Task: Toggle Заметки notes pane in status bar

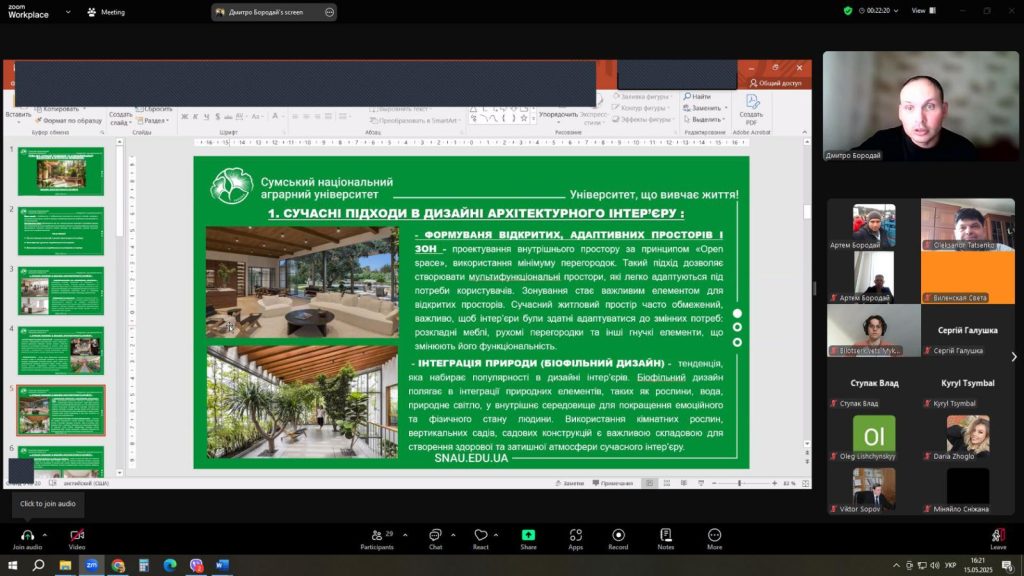Action: (569, 483)
